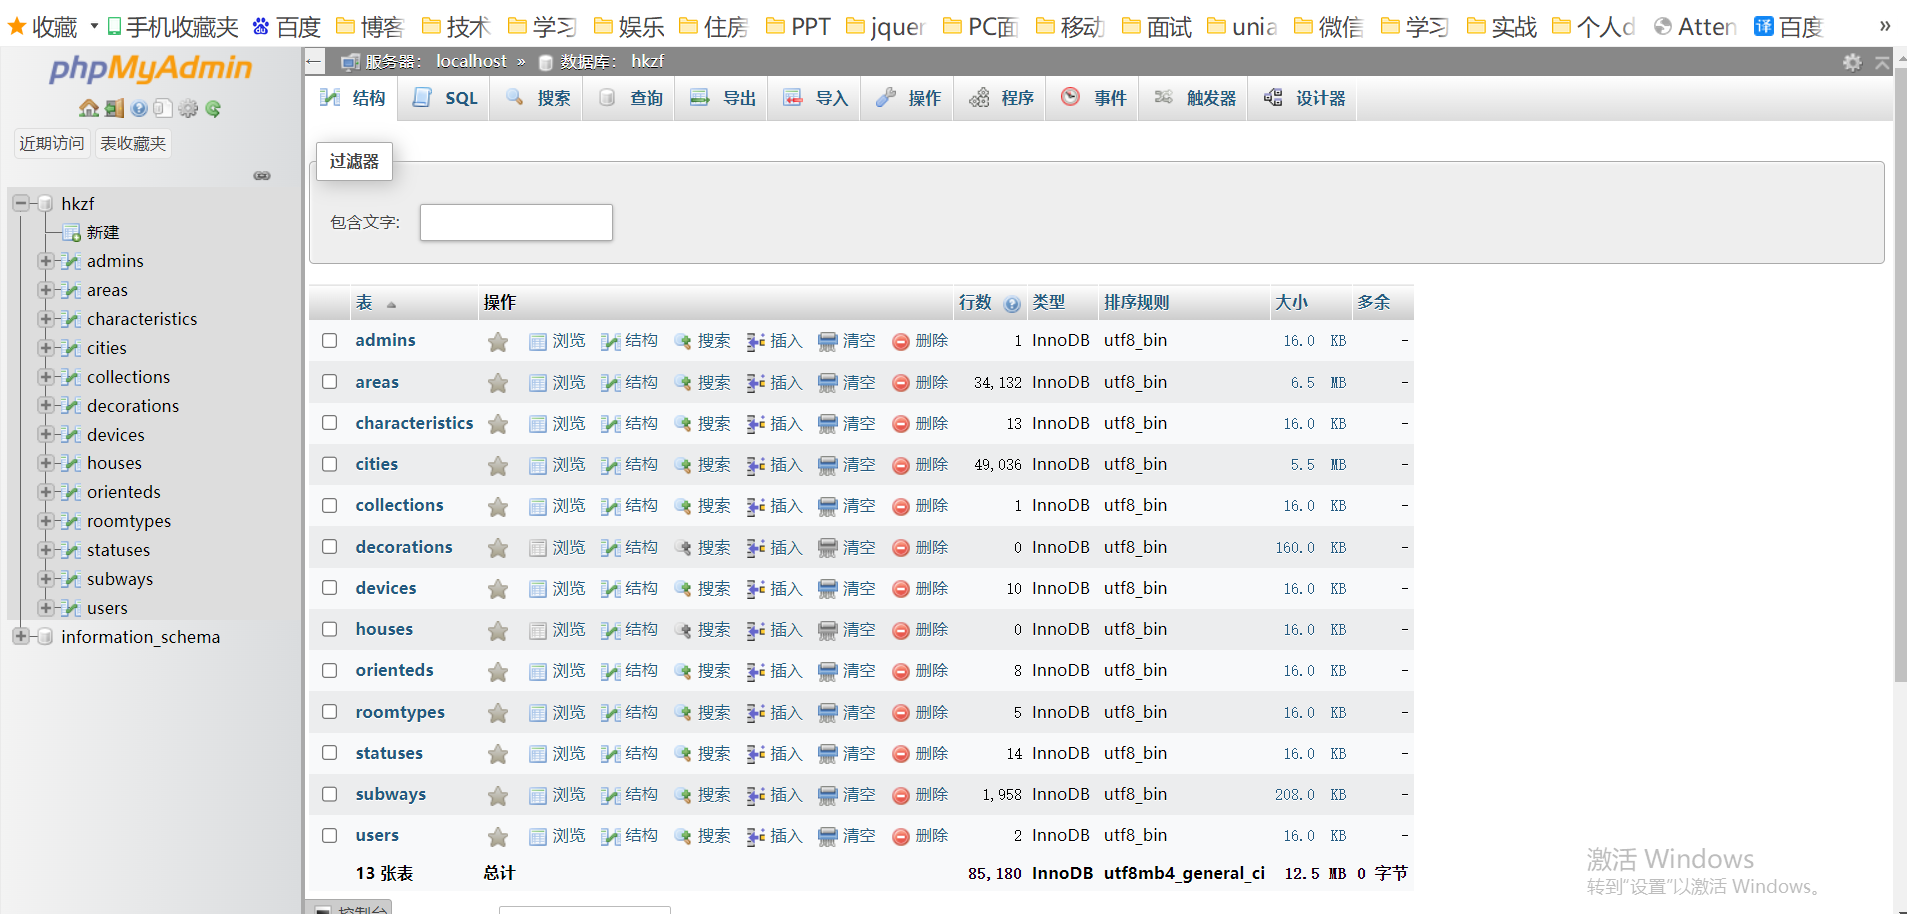Check the admins table checkbox

click(330, 340)
